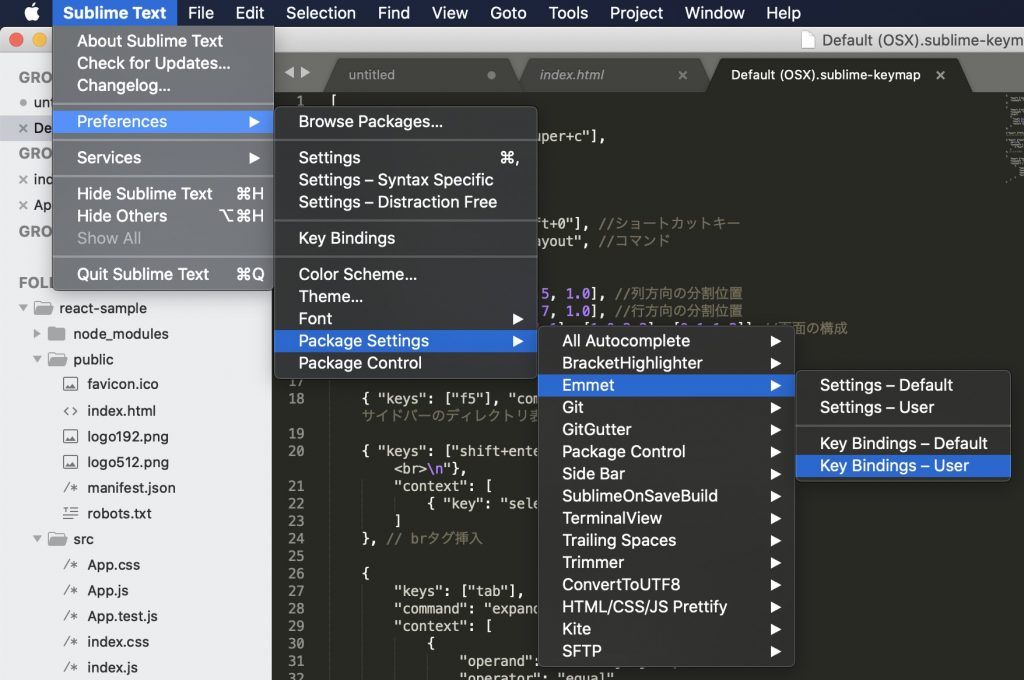
Task: Hide Sublime Text
Action: [x=163, y=194]
